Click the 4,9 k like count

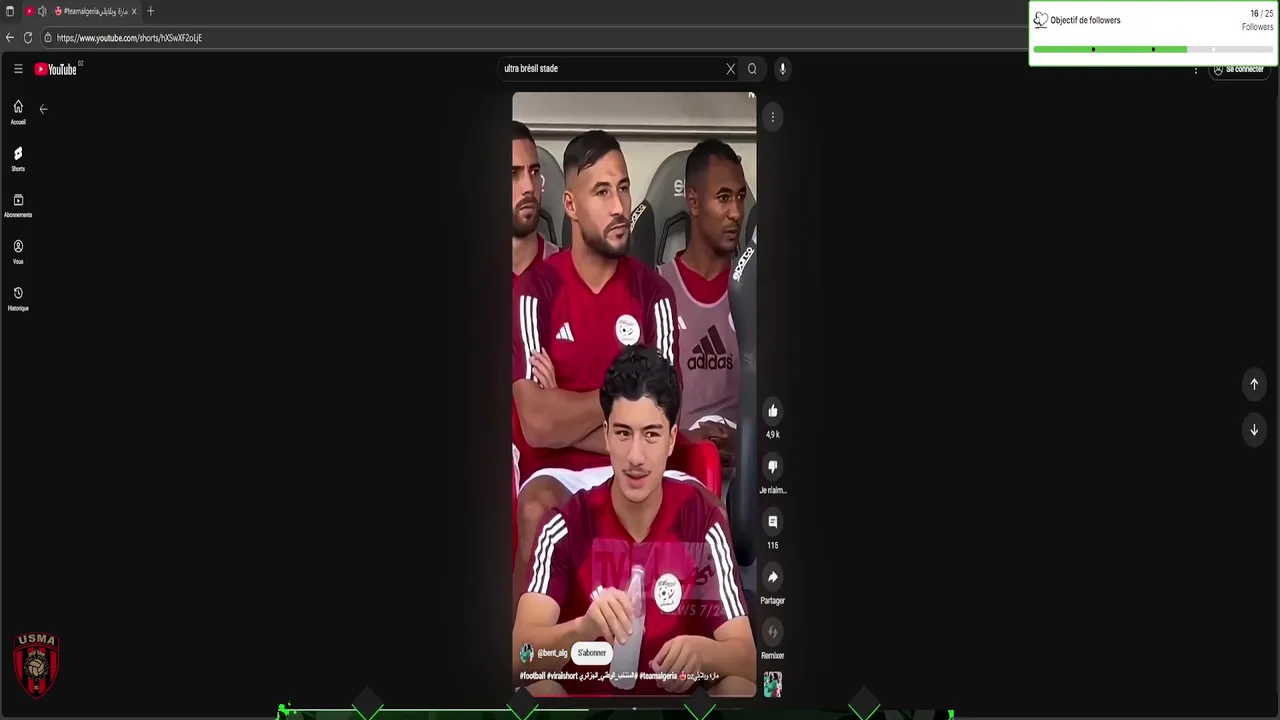coord(772,435)
